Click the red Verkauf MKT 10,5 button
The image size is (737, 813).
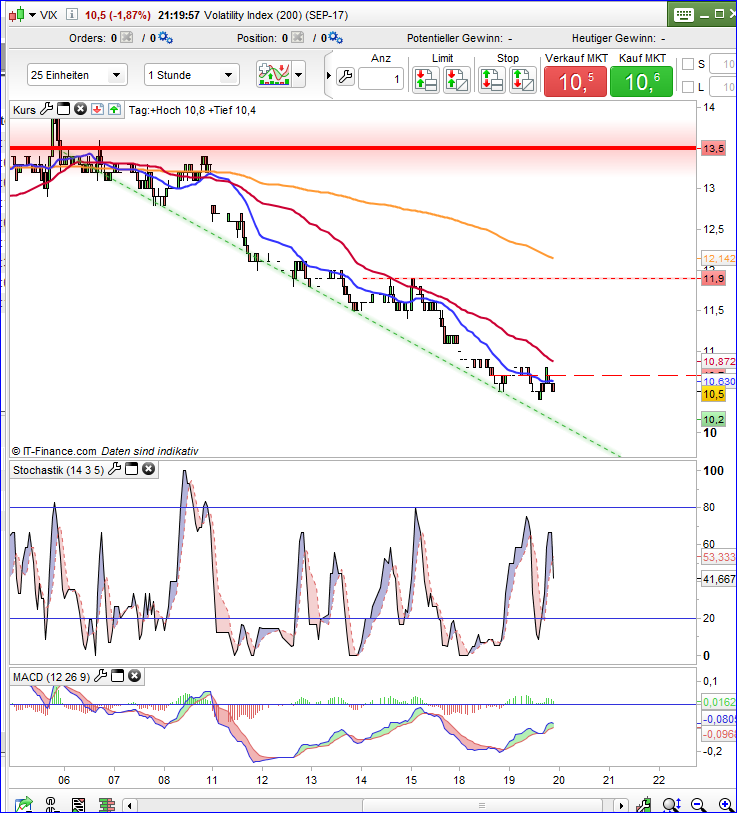[x=575, y=81]
